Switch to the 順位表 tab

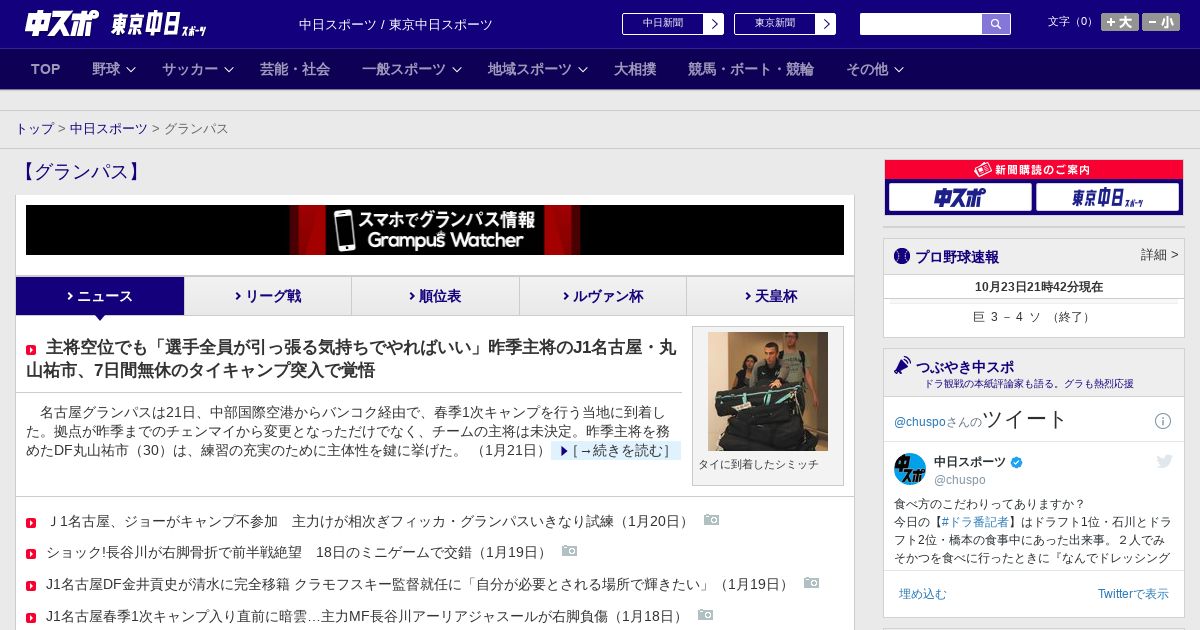pos(435,296)
